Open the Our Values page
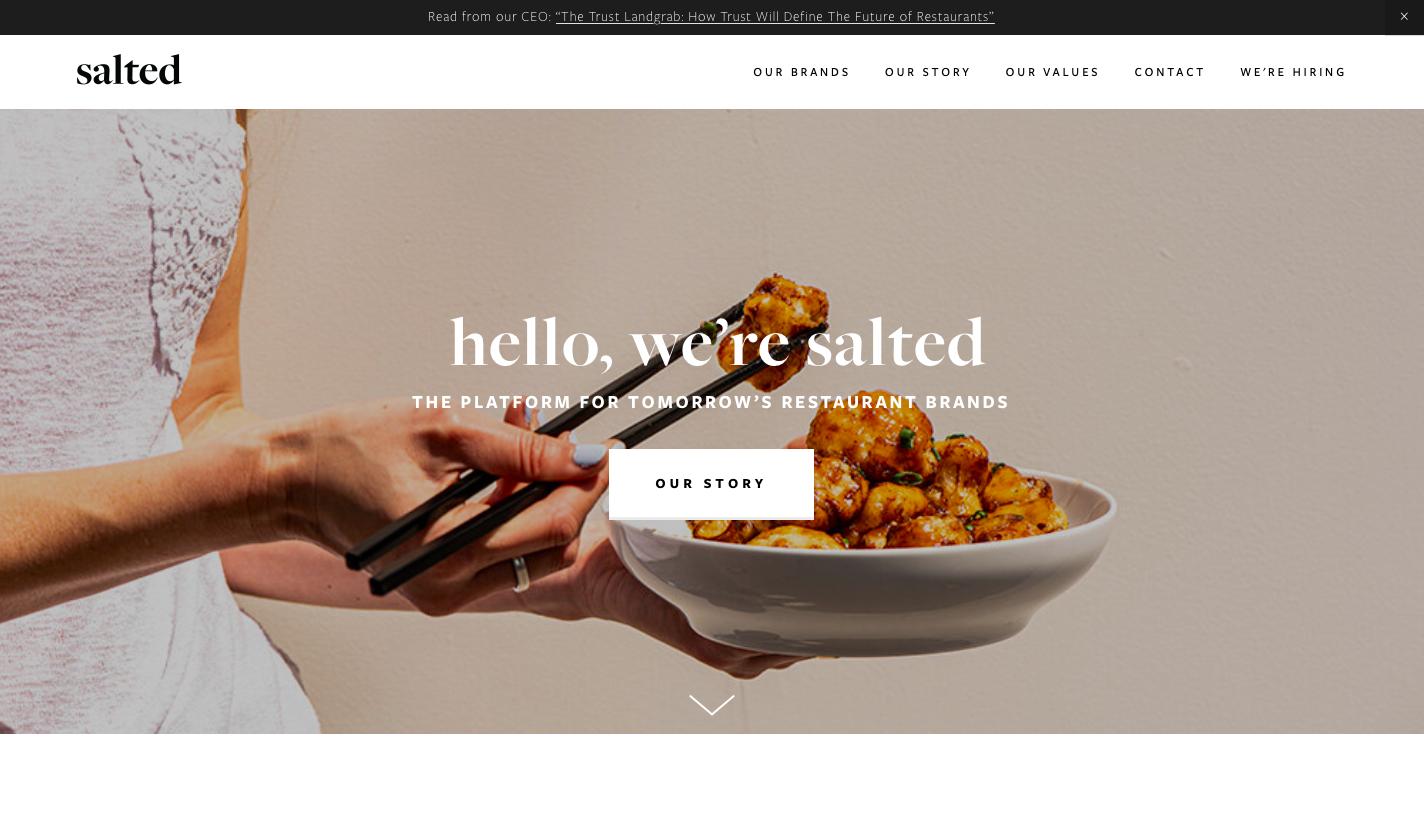The height and width of the screenshot is (813, 1424). (1052, 72)
